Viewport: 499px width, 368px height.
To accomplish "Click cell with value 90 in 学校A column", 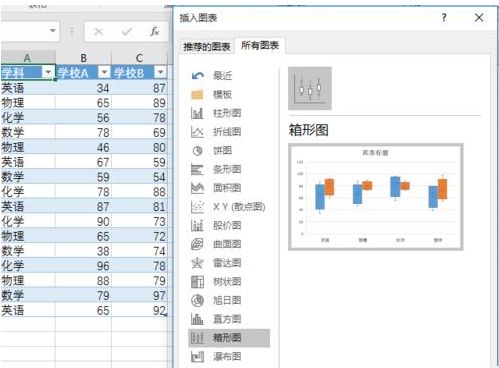I will point(83,221).
